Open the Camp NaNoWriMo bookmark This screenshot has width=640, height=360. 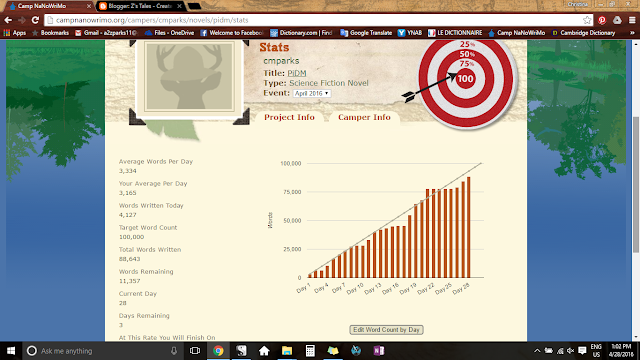pos(516,33)
